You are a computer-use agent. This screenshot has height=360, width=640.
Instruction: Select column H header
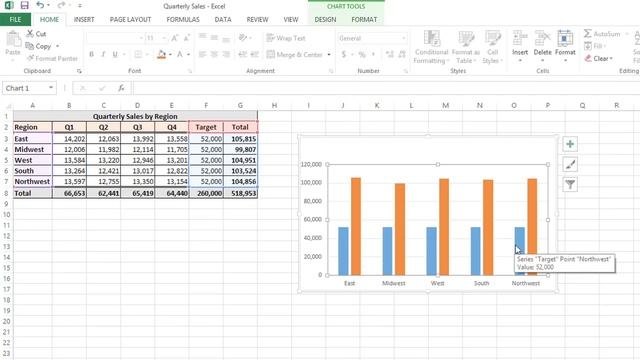[x=274, y=105]
